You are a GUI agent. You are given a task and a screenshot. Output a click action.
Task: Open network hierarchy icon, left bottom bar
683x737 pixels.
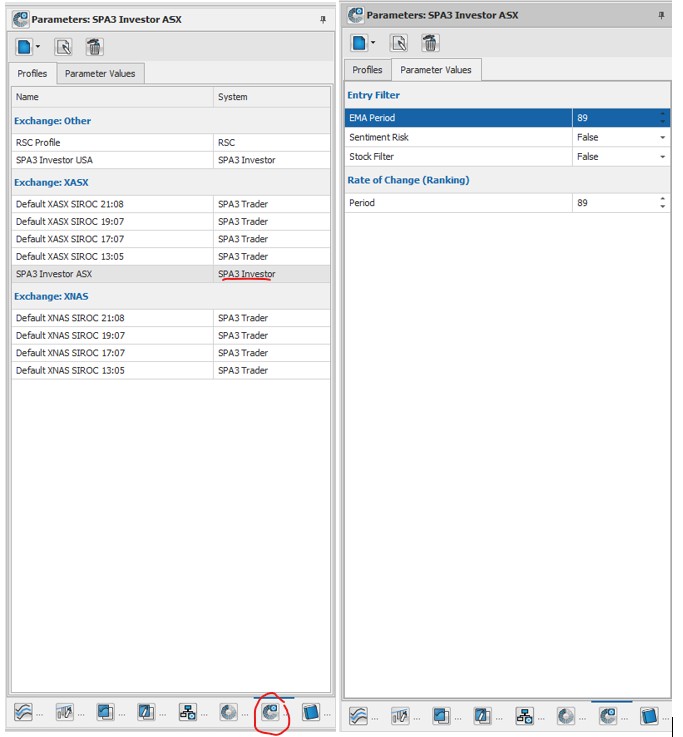[188, 713]
